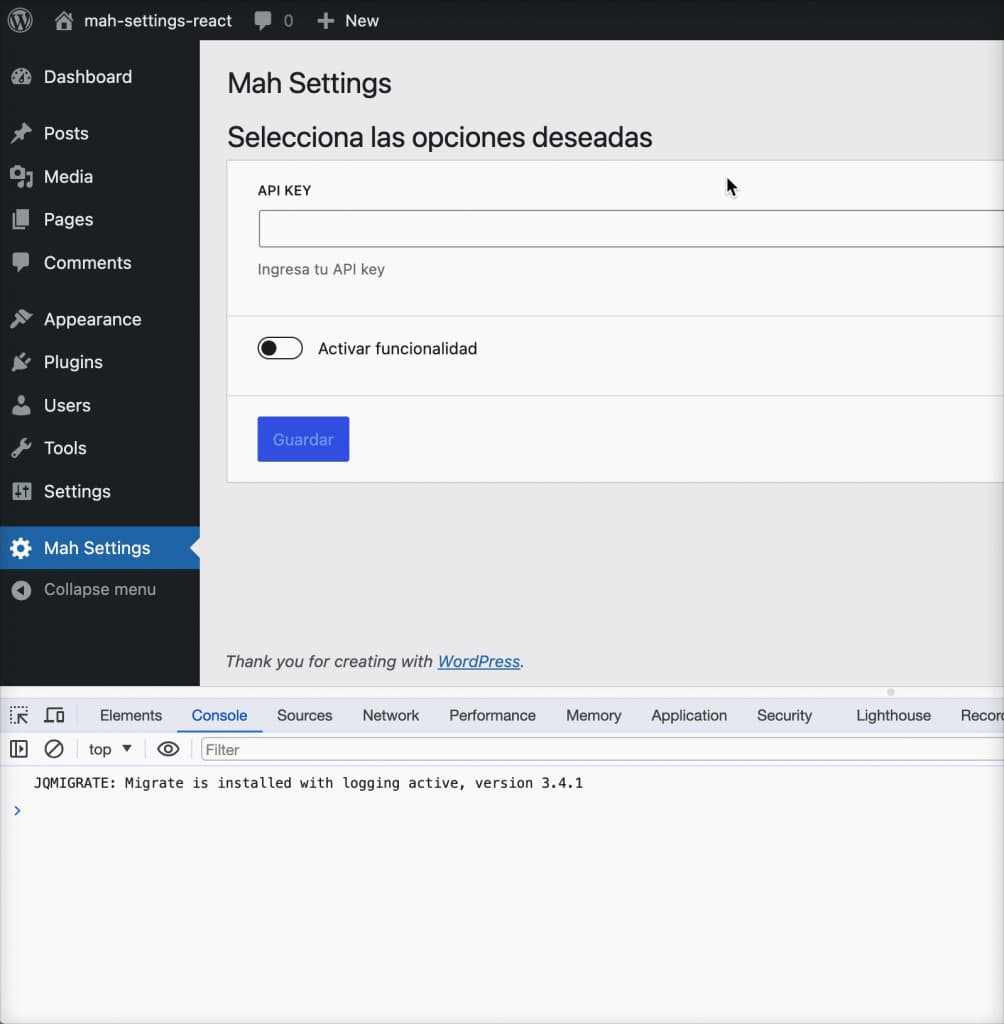
Task: Open the Appearance sidebar menu item
Action: coord(92,319)
